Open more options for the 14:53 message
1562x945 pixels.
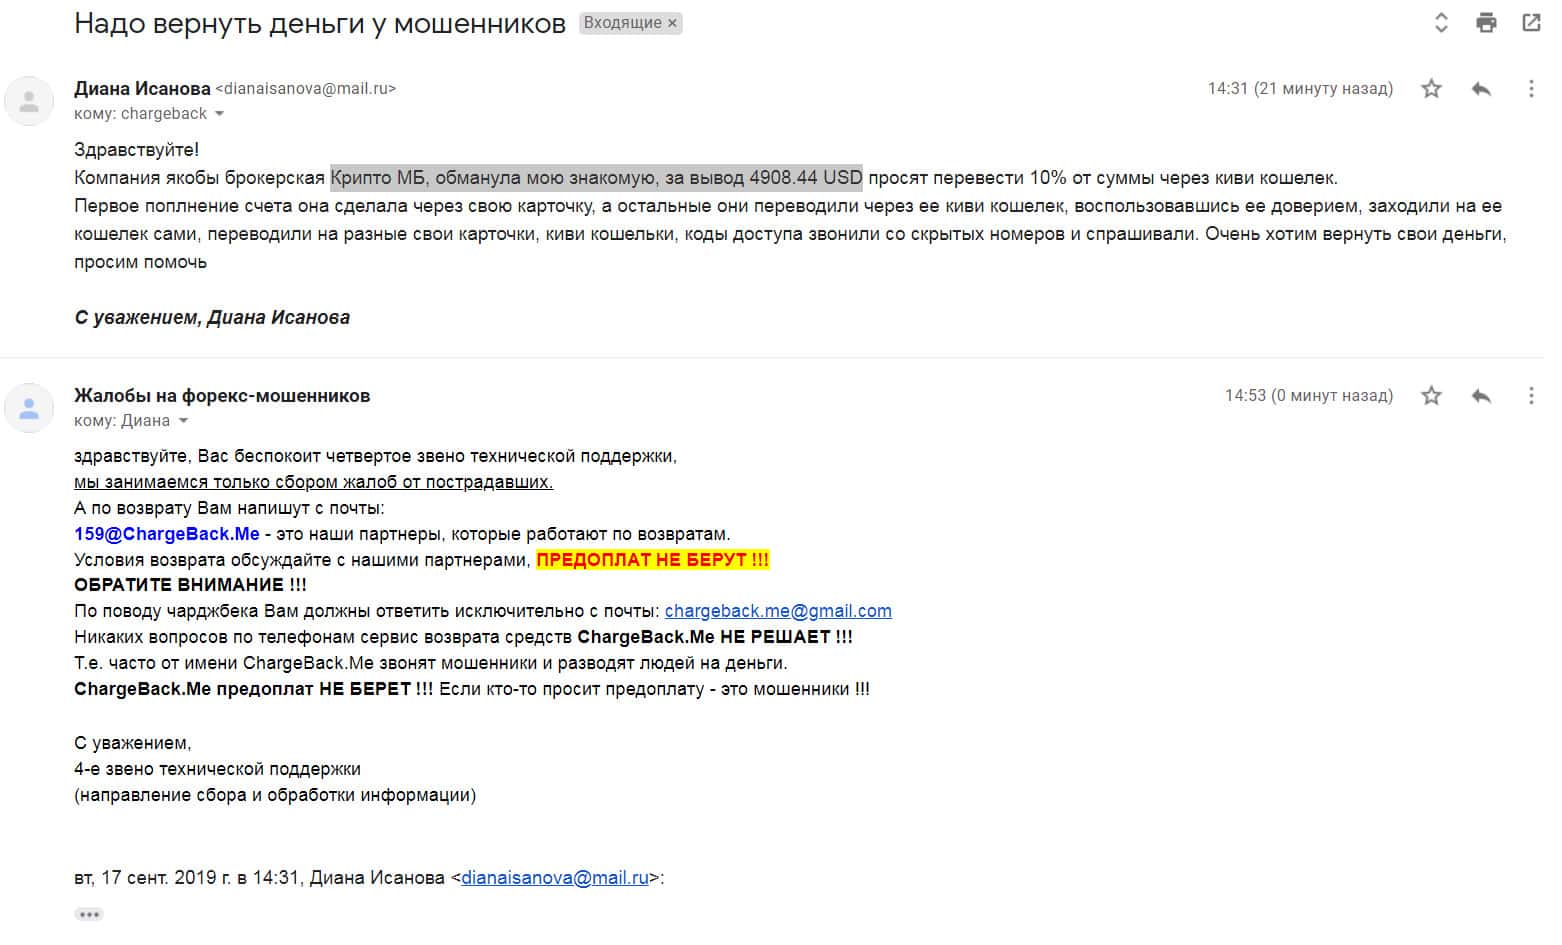click(x=1531, y=396)
